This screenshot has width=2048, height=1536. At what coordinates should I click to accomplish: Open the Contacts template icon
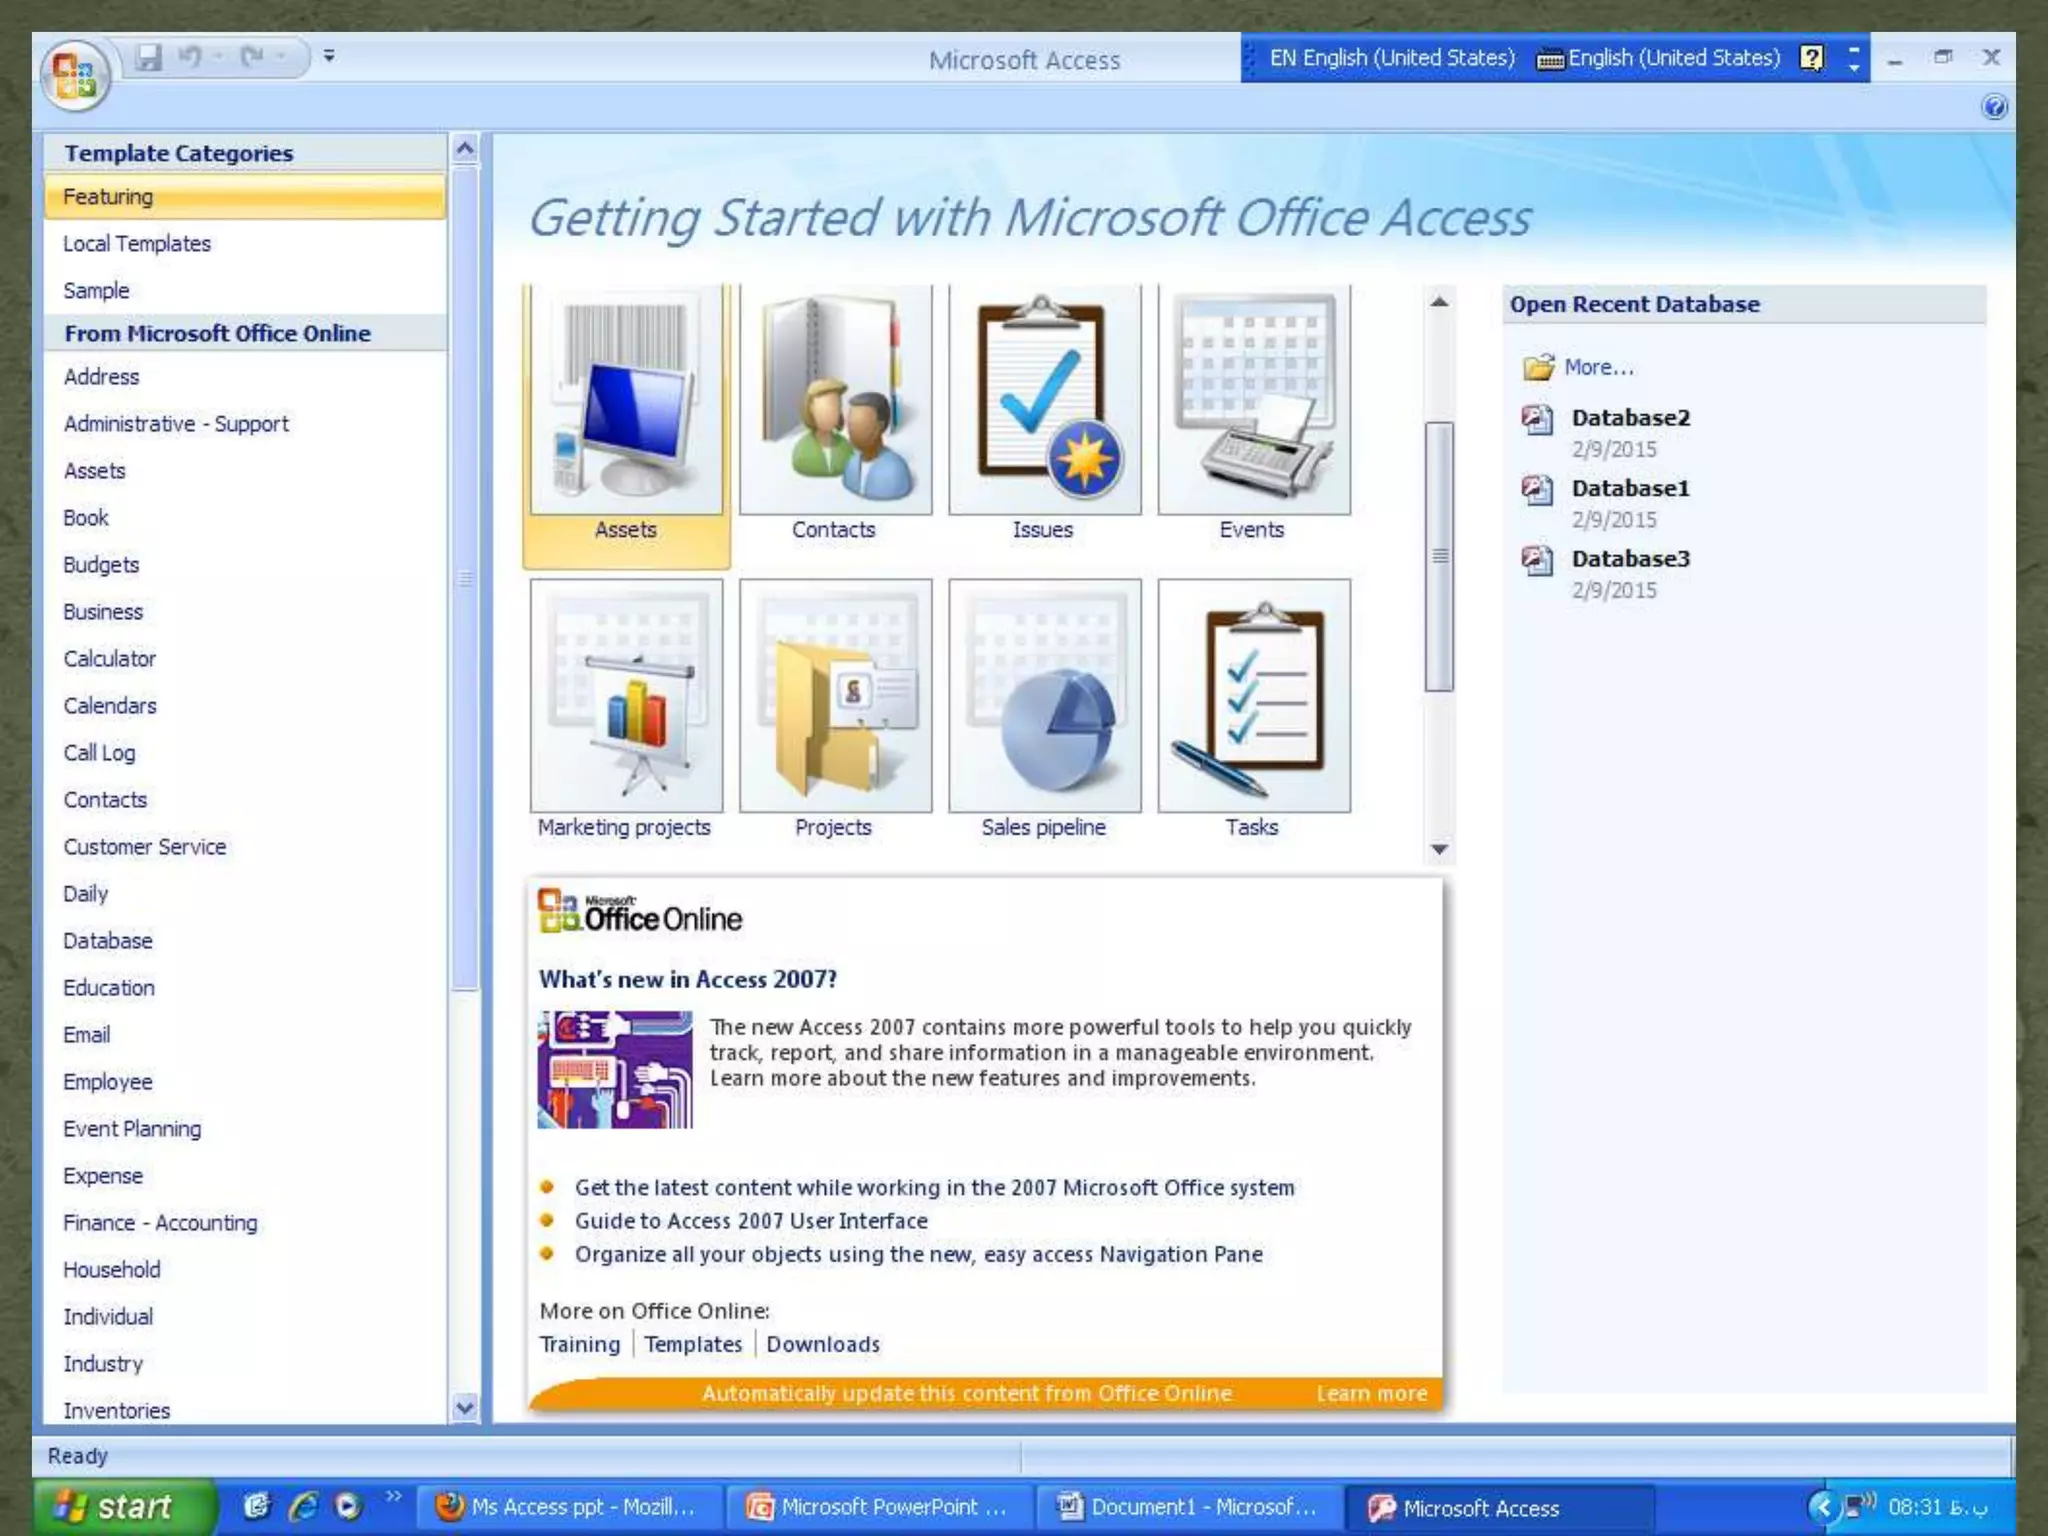click(x=835, y=402)
